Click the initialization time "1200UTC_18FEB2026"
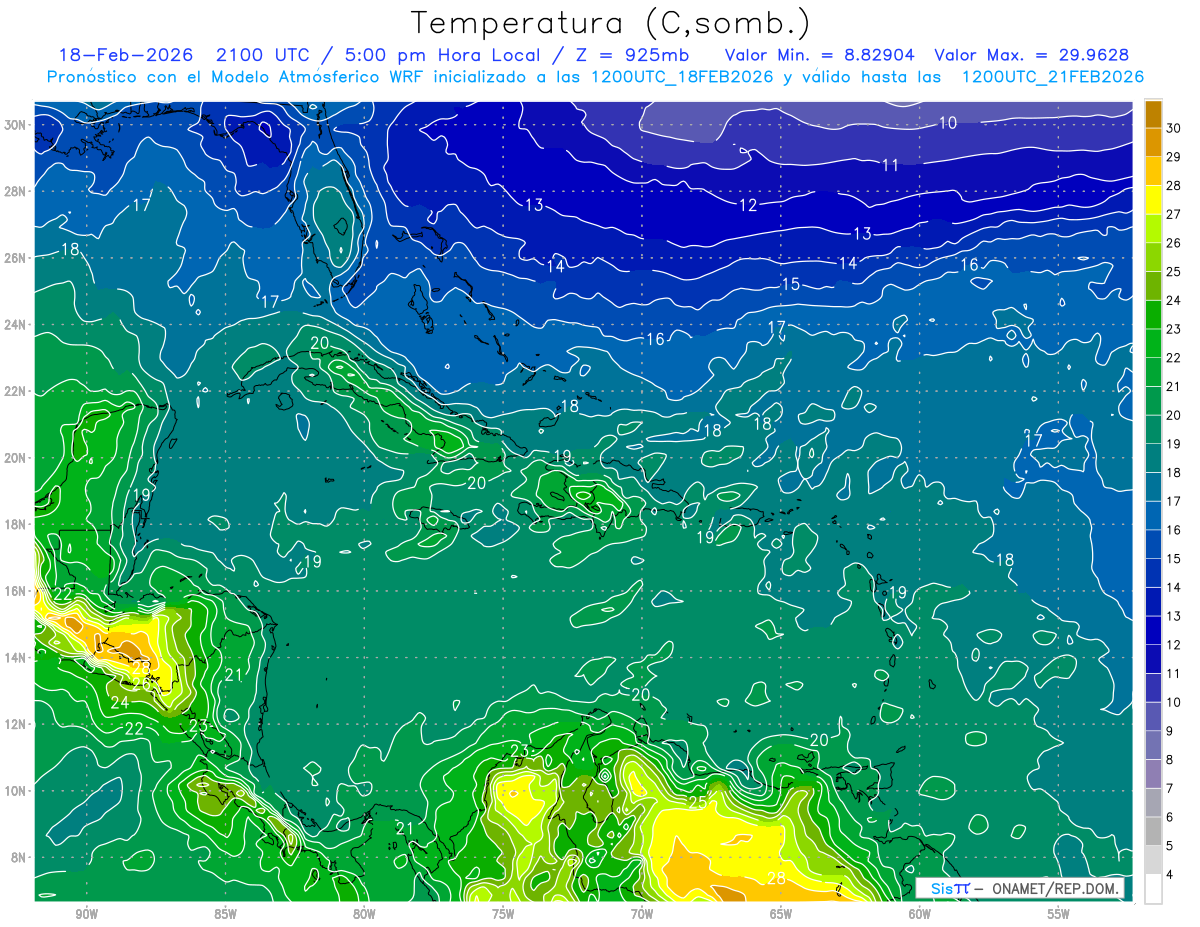 (x=682, y=77)
